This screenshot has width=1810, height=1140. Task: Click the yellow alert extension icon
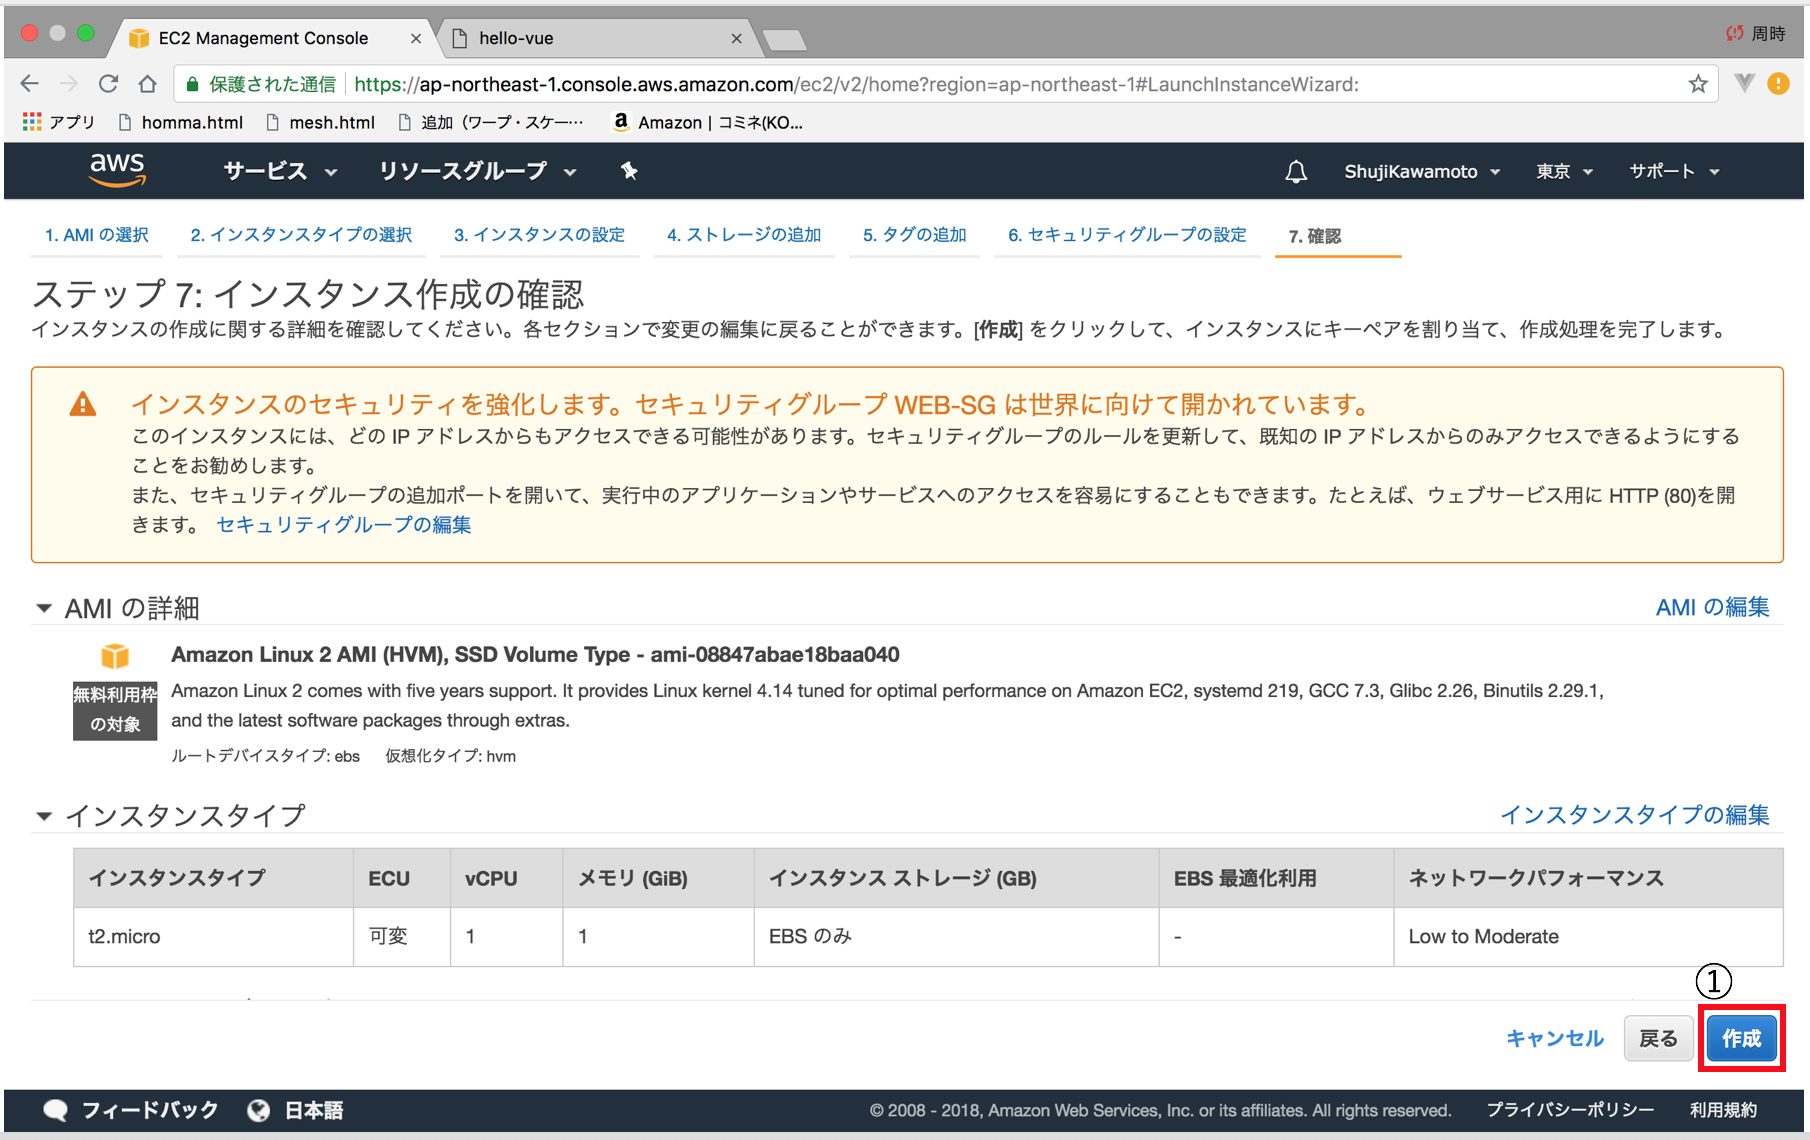coord(1778,84)
